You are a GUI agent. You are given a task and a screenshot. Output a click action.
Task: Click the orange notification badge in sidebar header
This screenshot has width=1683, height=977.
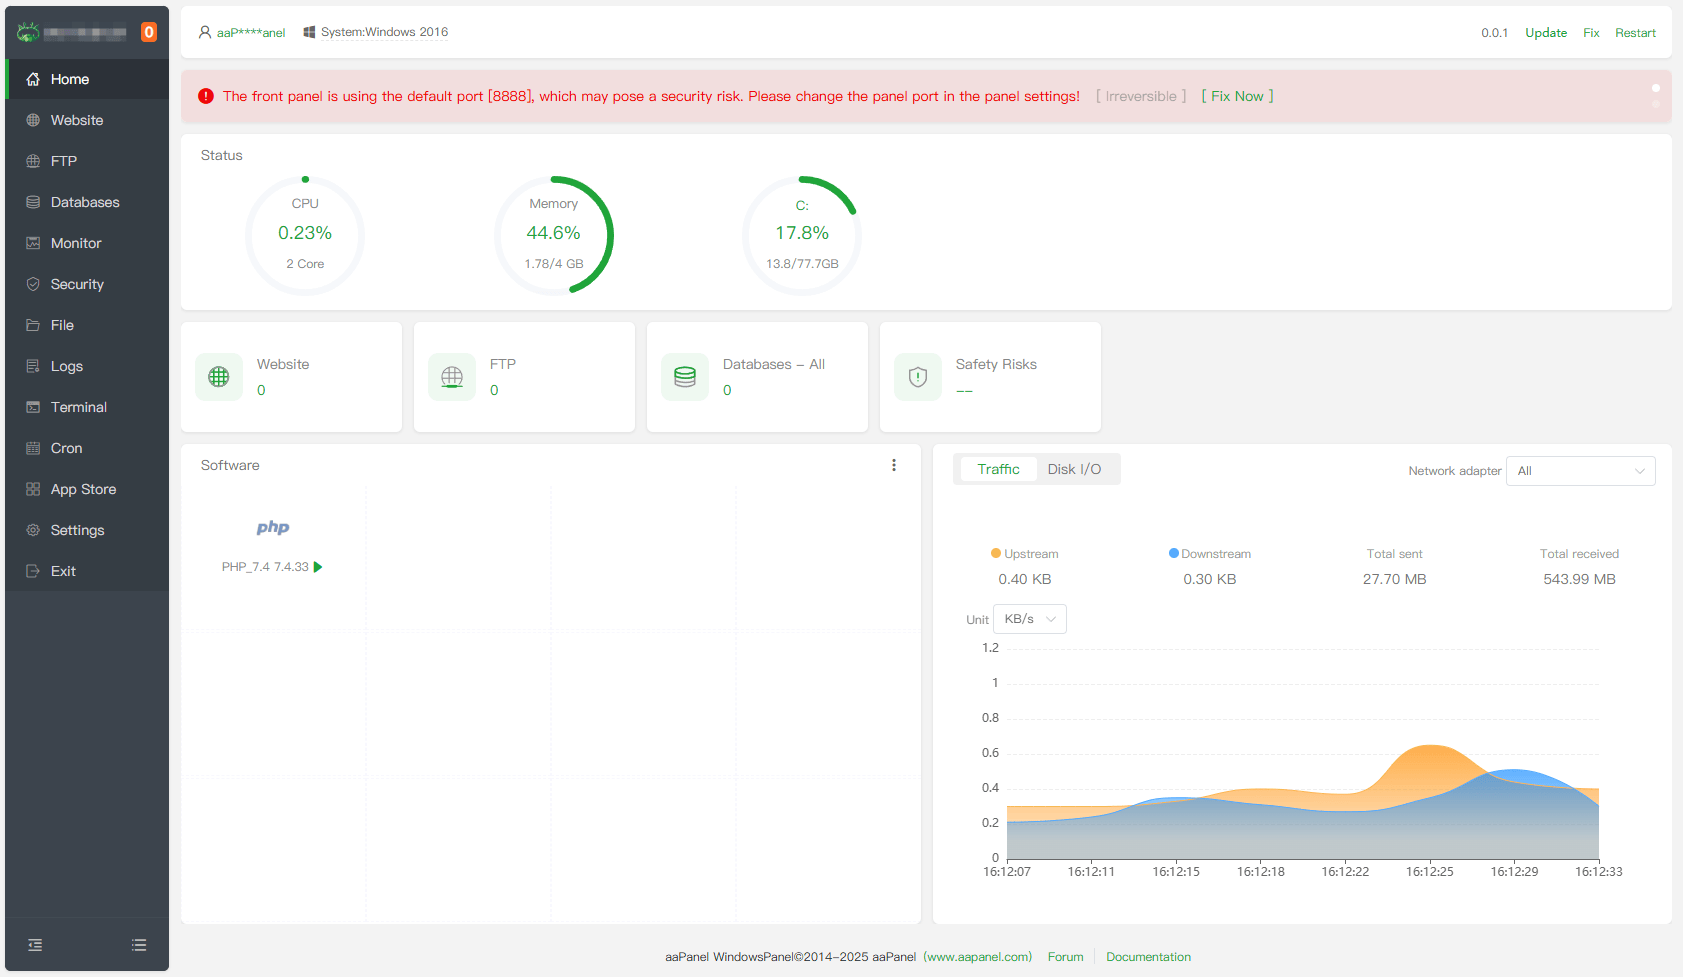point(149,32)
